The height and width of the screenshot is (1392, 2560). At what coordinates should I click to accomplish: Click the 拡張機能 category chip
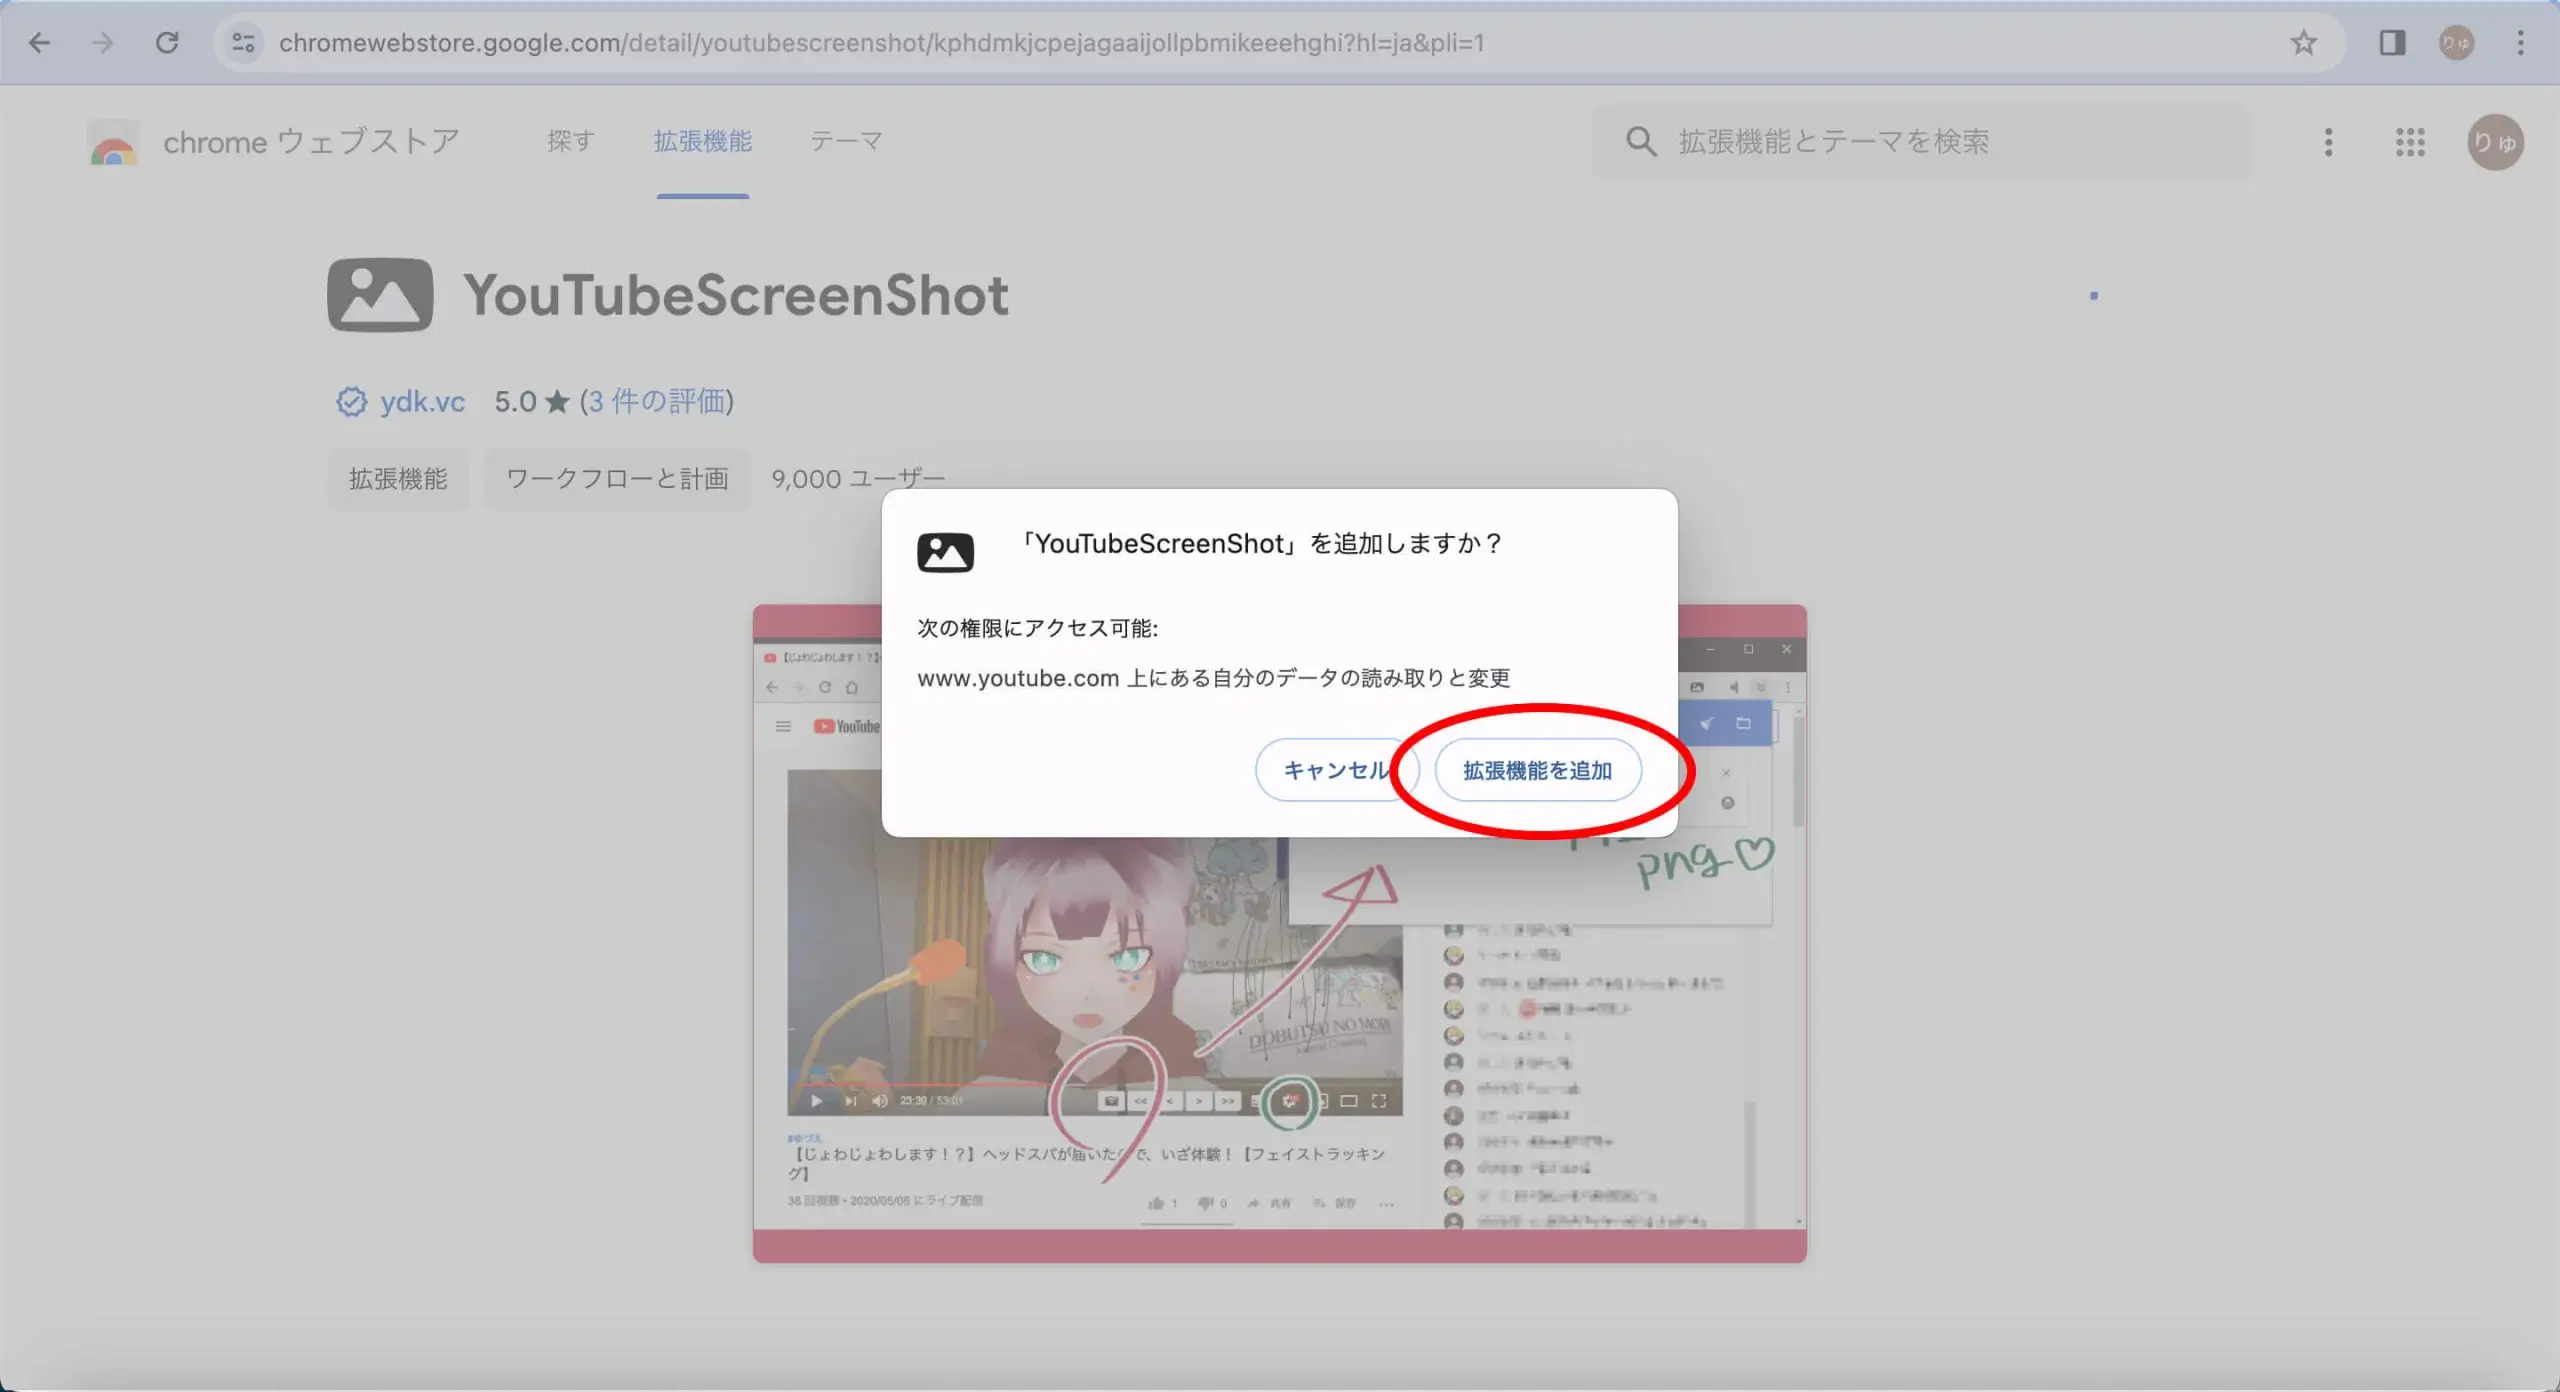pos(398,479)
